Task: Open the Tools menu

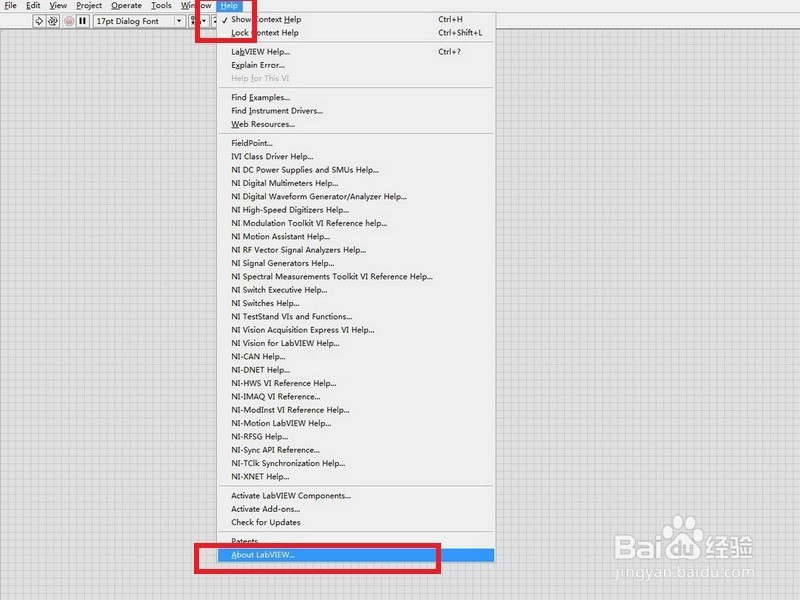Action: (161, 6)
